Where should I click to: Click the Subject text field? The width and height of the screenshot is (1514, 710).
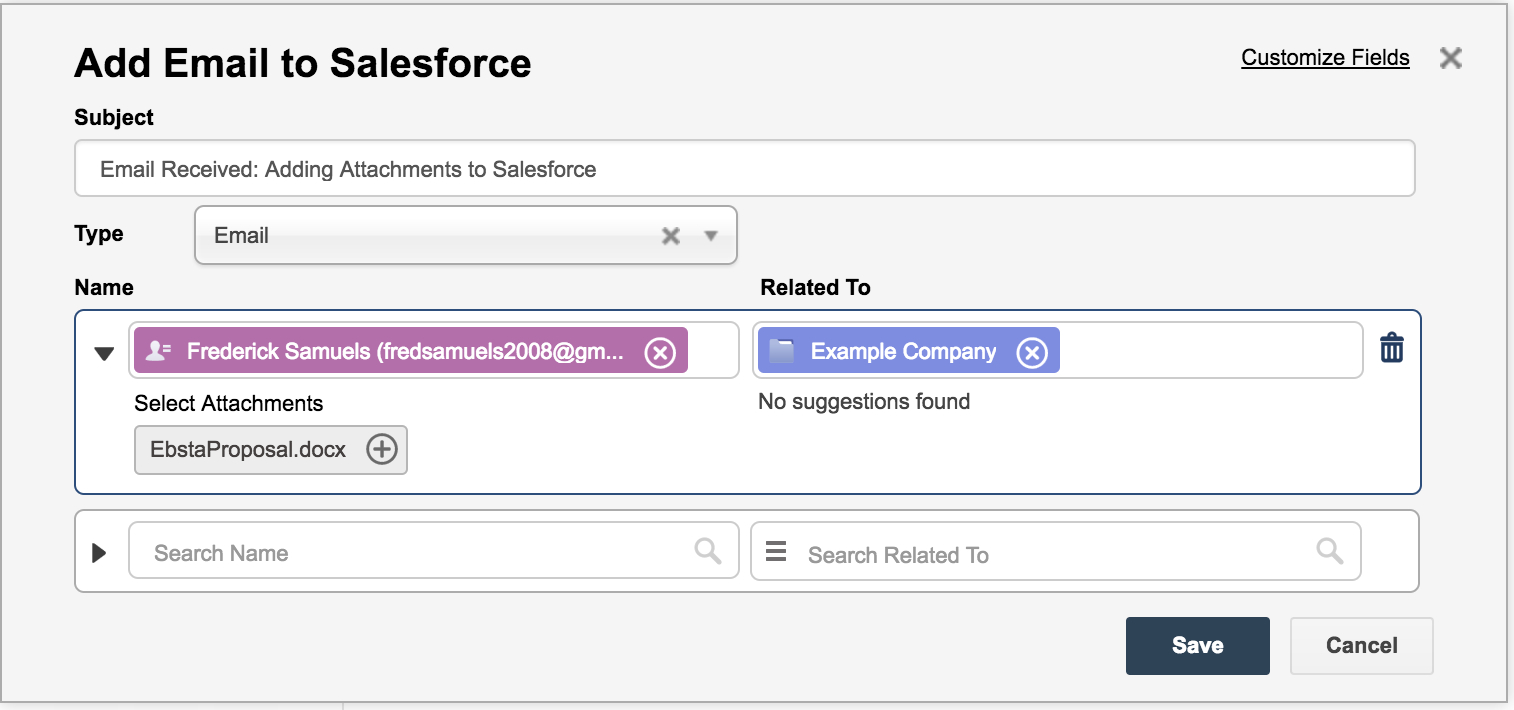click(744, 169)
